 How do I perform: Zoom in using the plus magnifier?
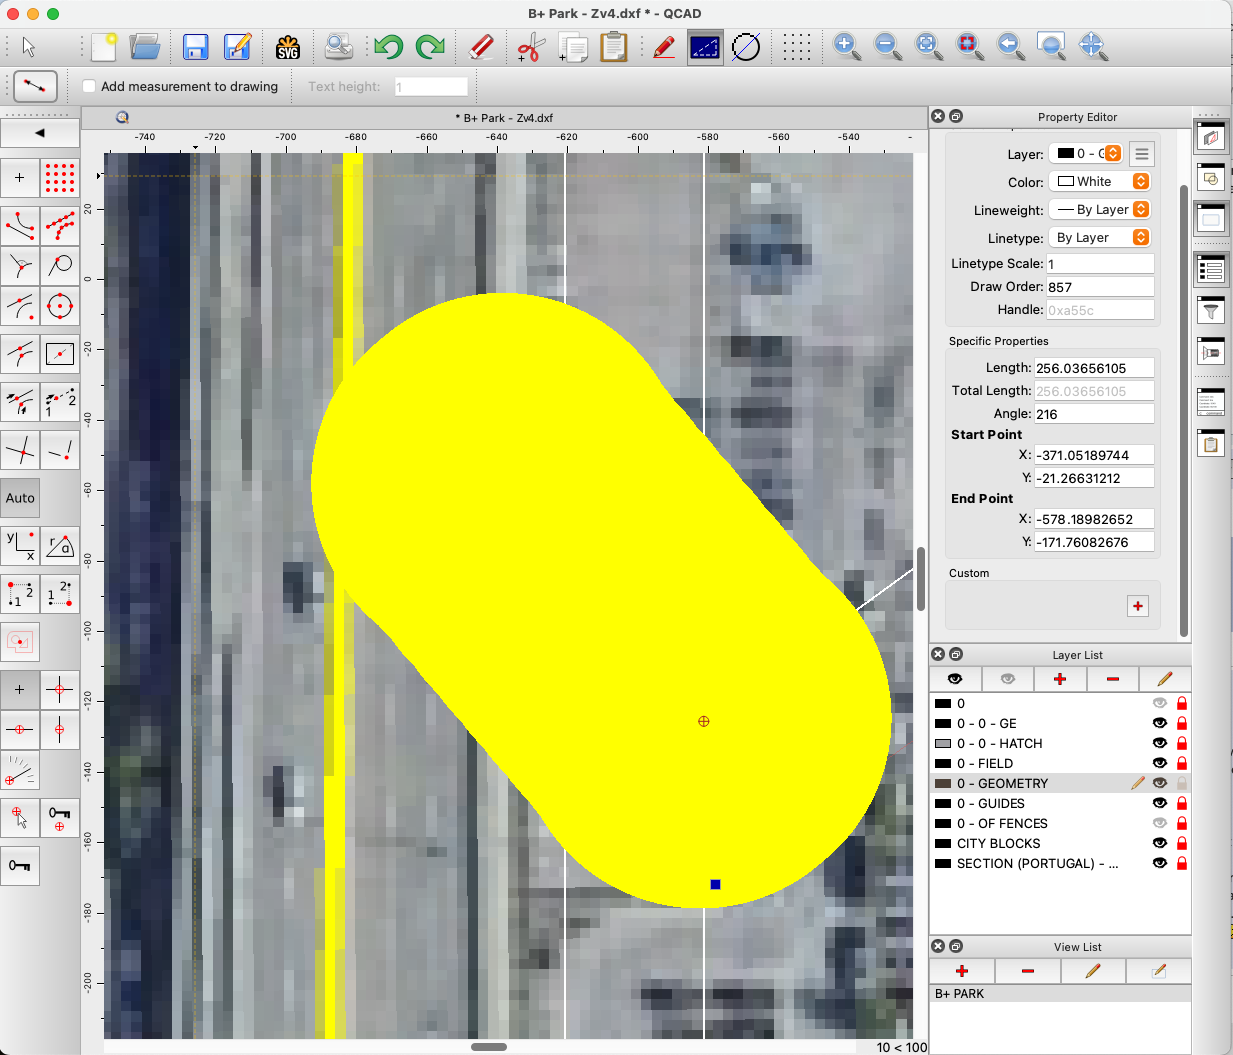847,47
